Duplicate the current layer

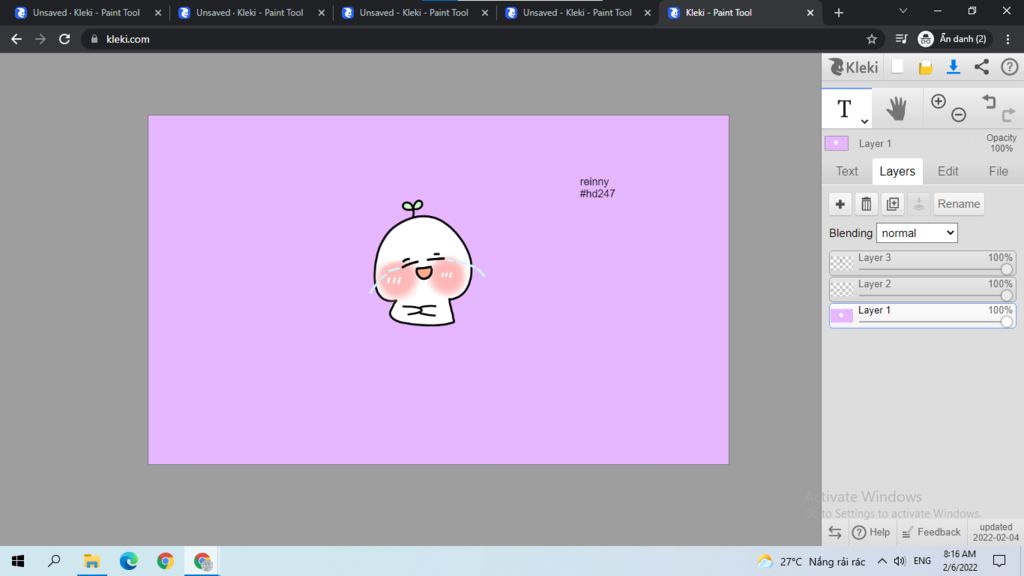892,204
